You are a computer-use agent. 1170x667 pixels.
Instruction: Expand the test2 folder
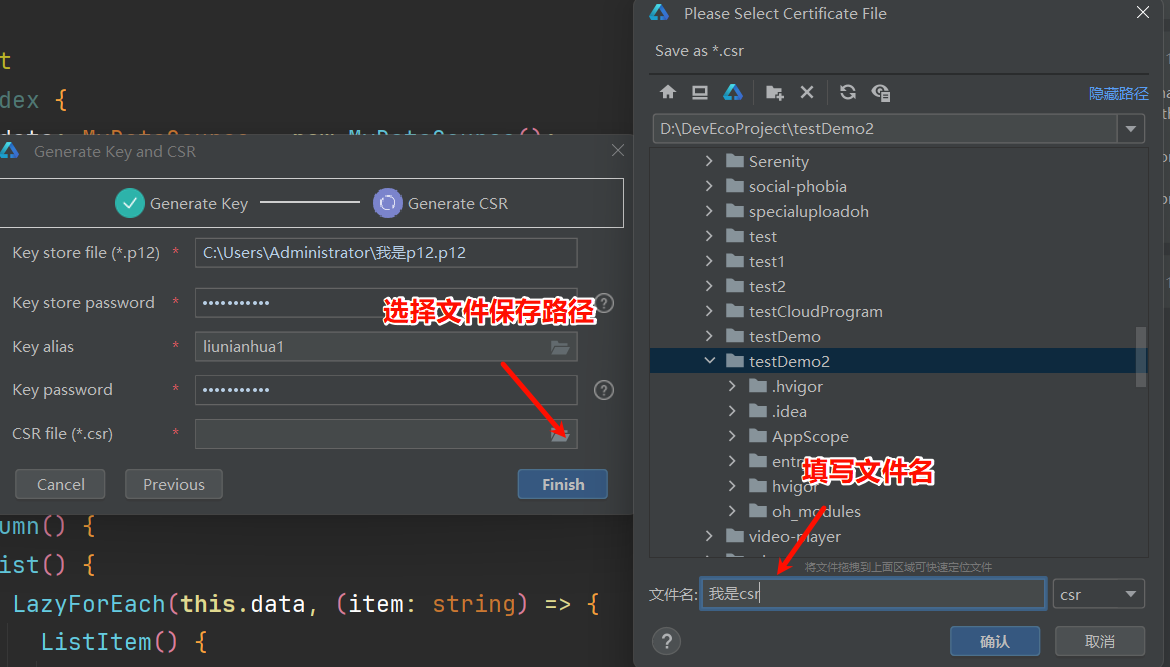pos(709,286)
